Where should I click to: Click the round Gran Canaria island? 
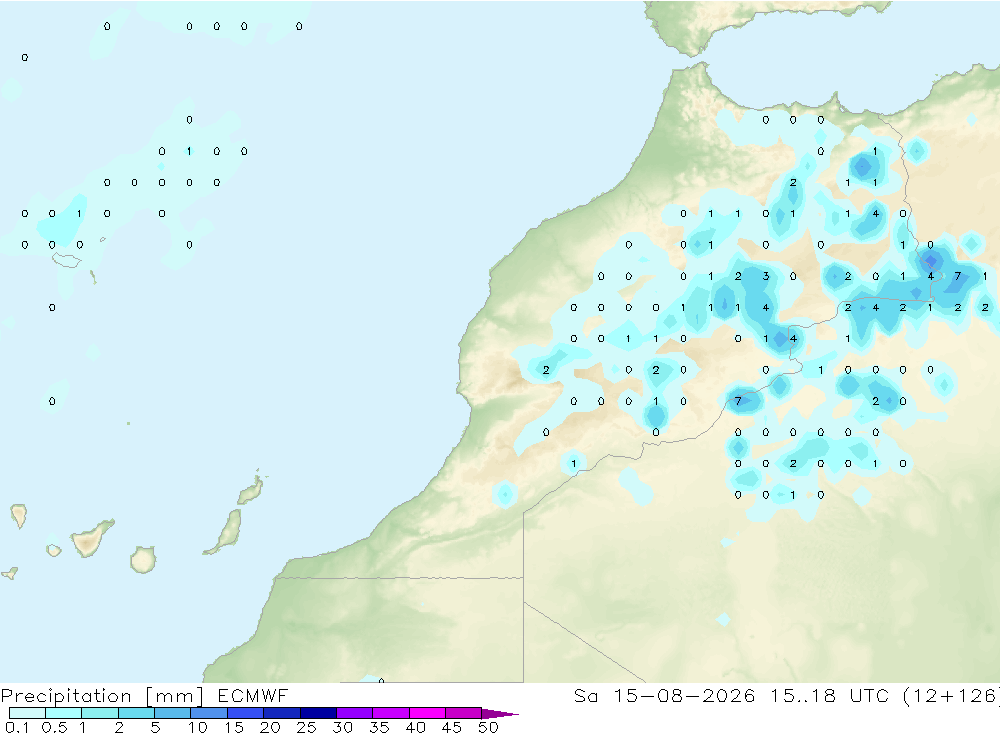click(143, 559)
